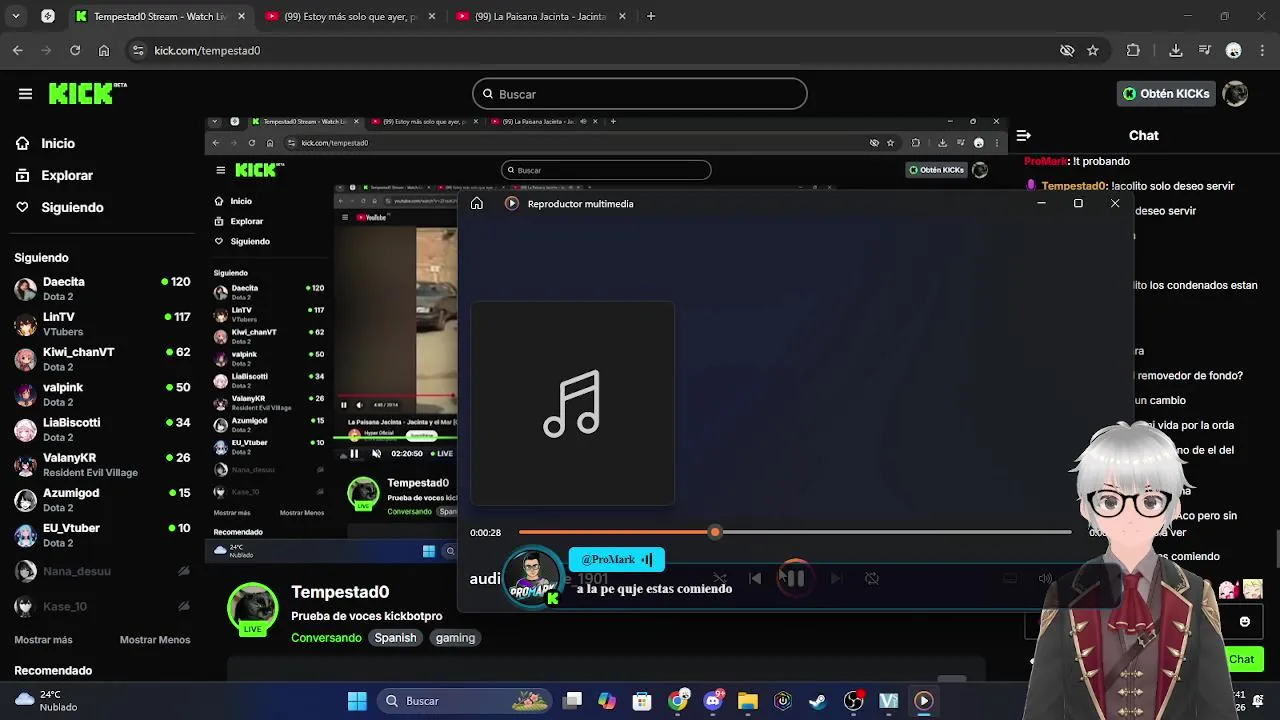
Task: Open Discord from the taskbar
Action: pyautogui.click(x=713, y=701)
